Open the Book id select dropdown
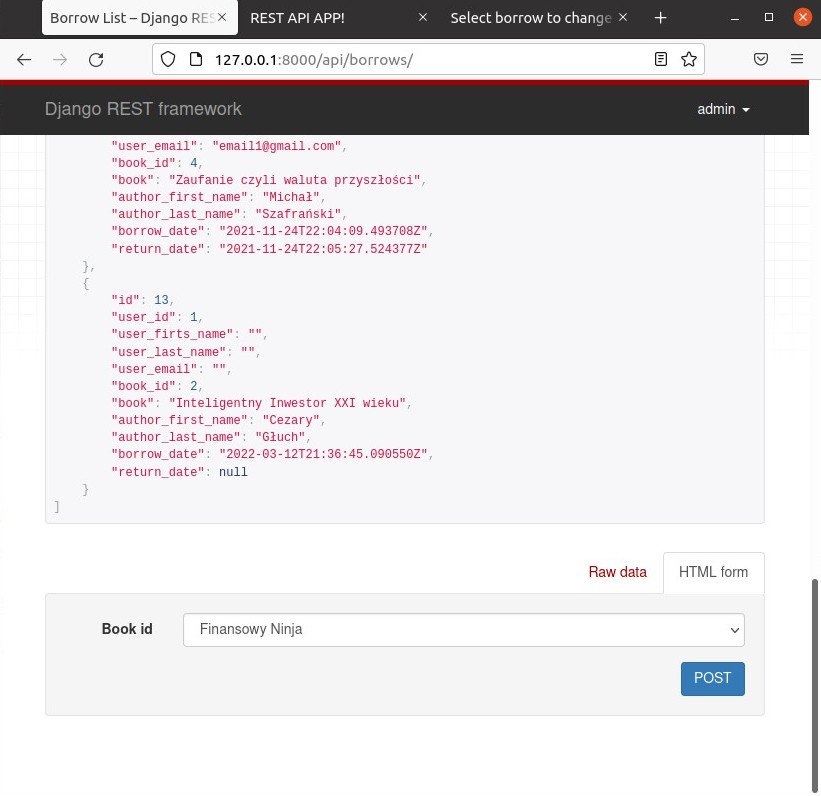 [x=464, y=630]
